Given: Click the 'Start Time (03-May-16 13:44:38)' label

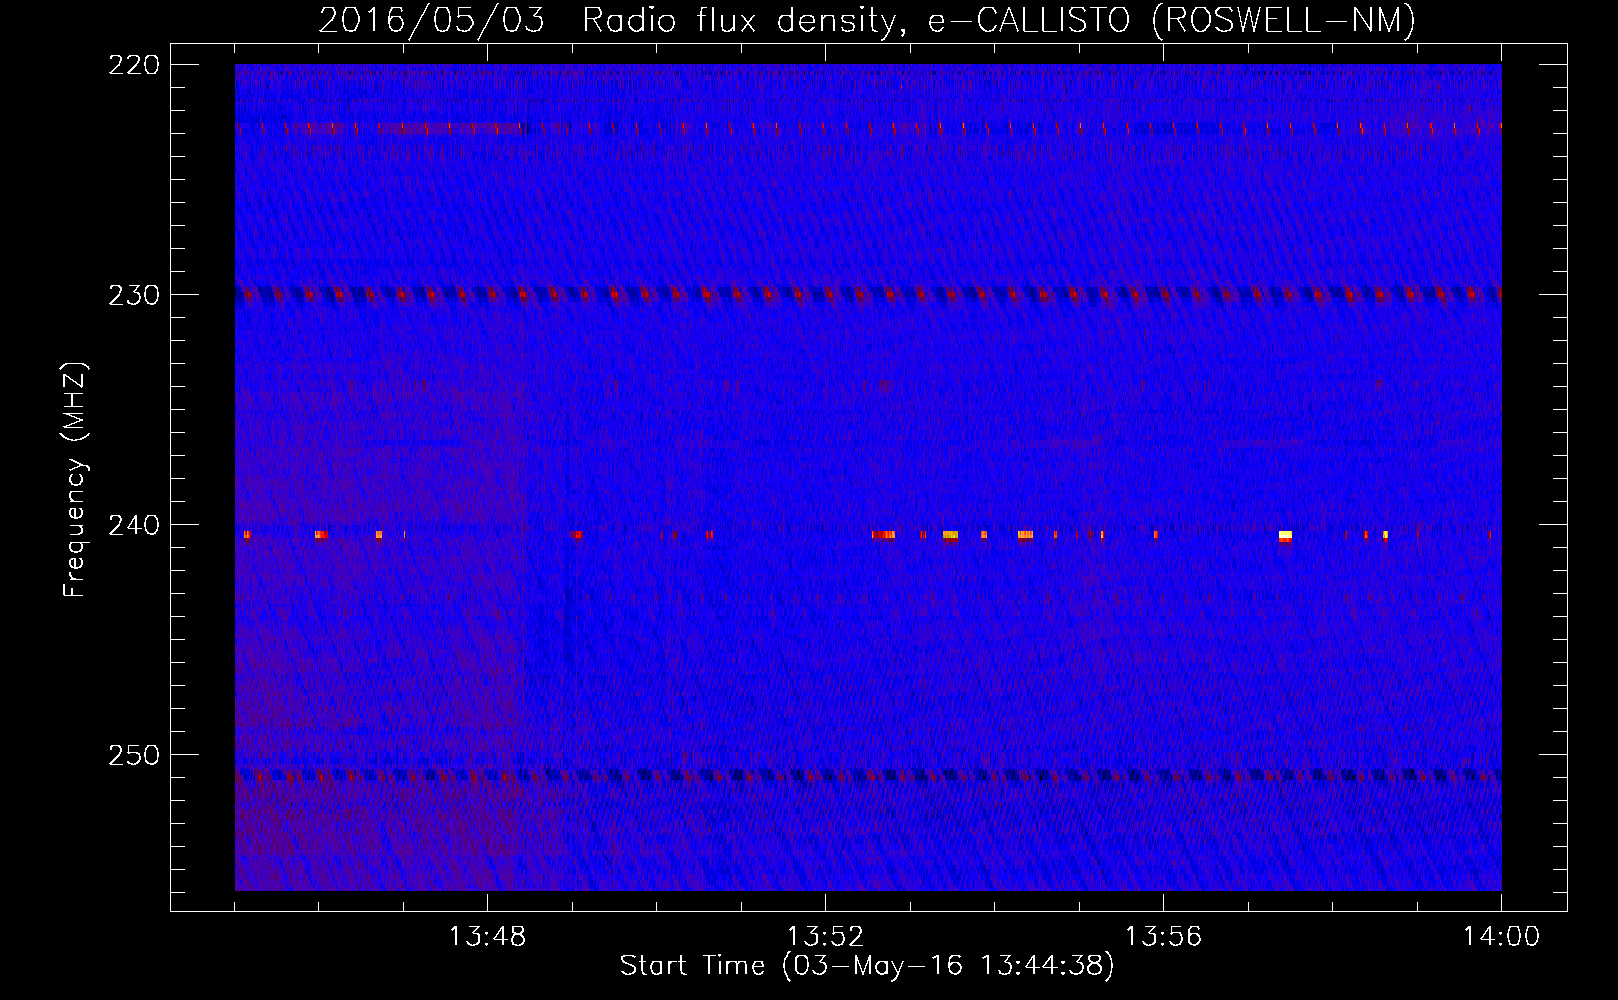Looking at the screenshot, I should (x=866, y=966).
